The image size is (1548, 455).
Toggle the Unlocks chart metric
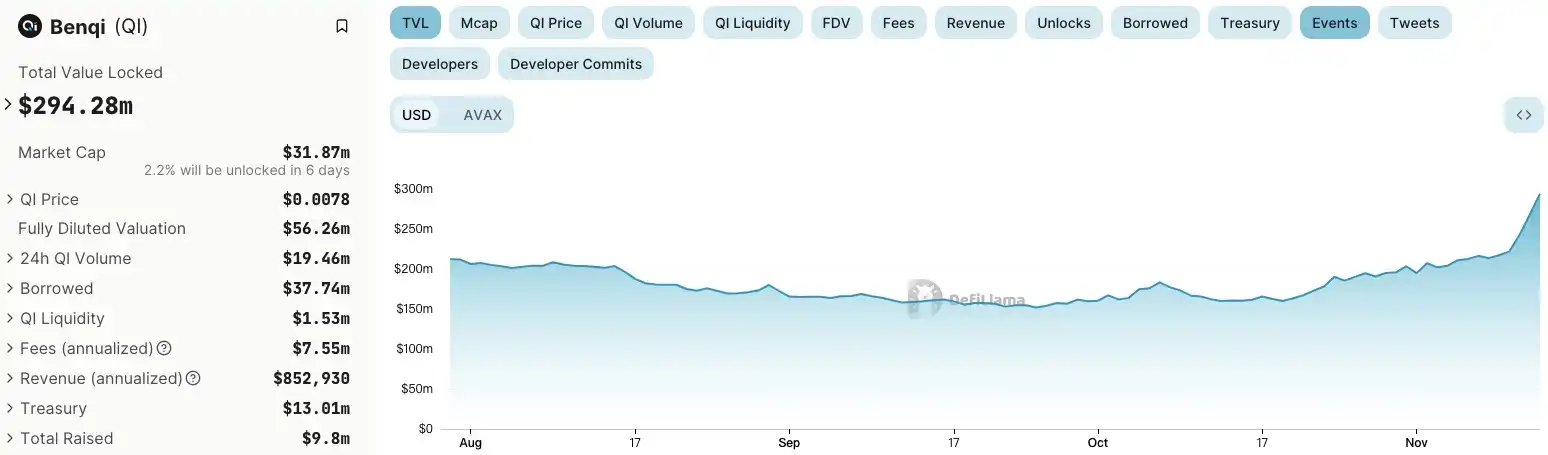[1063, 23]
